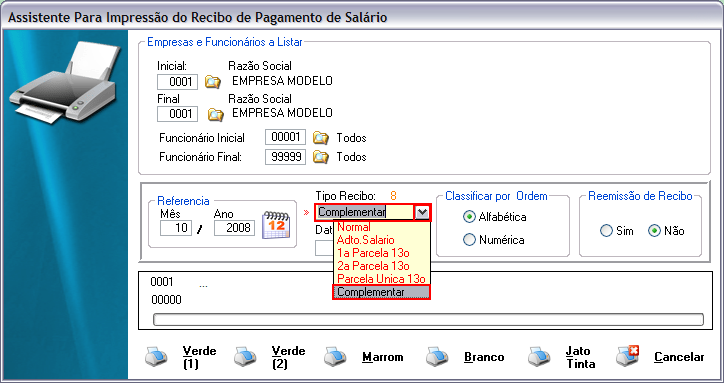This screenshot has width=724, height=383.
Task: Open folder lookup for initial company
Action: click(x=213, y=82)
